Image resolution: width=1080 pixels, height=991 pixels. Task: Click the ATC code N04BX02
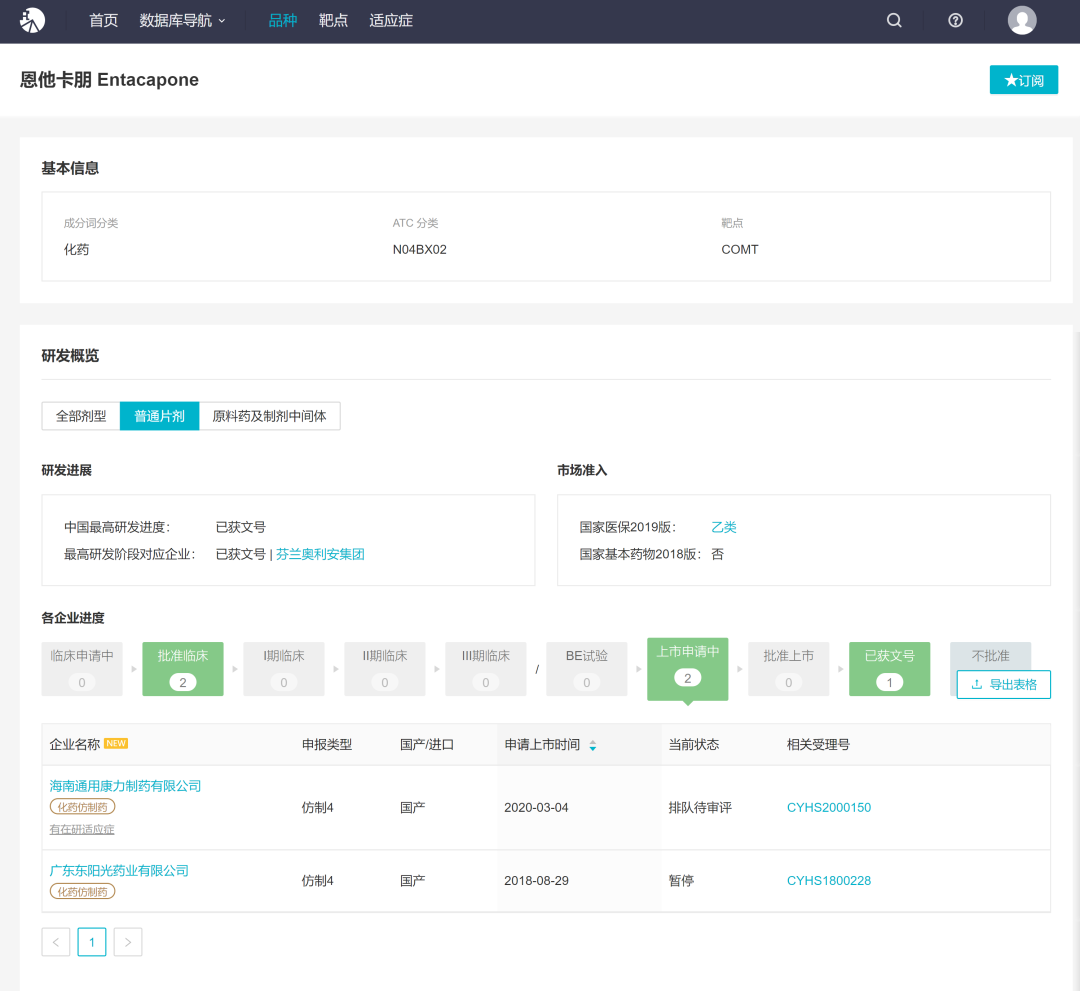pyautogui.click(x=419, y=249)
